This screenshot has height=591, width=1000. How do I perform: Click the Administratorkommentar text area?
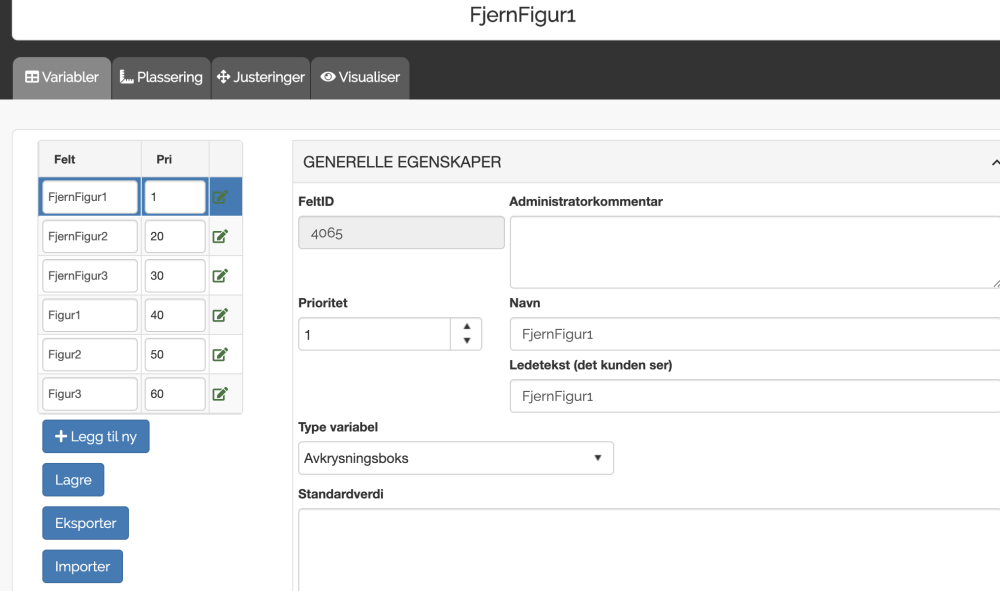[754, 252]
